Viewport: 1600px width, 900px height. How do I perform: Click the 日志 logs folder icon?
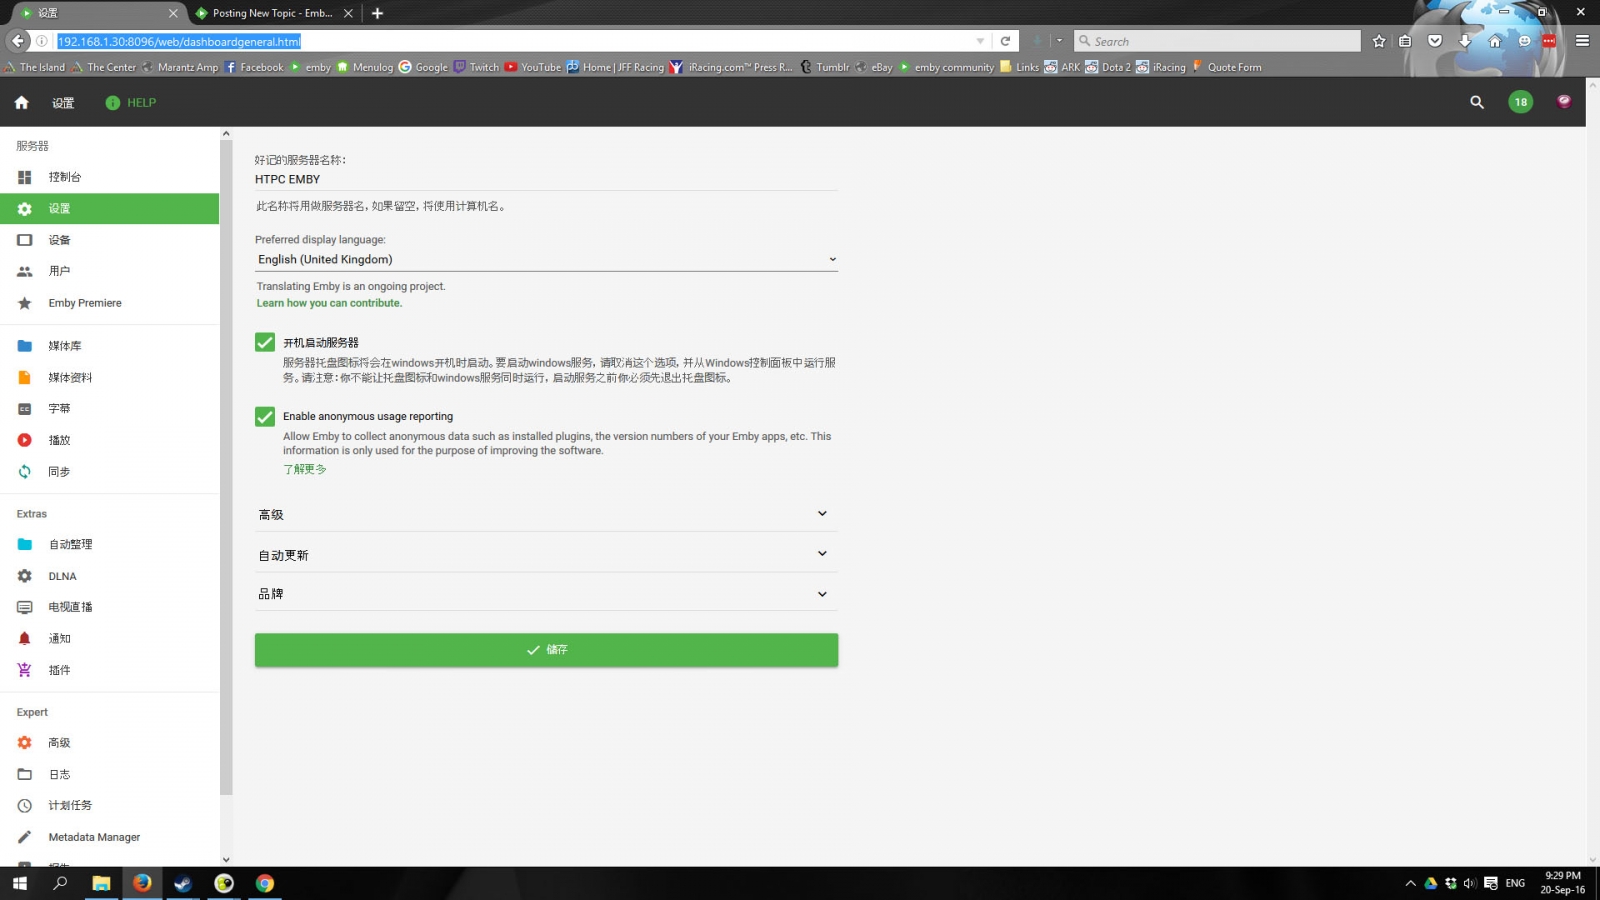[25, 775]
